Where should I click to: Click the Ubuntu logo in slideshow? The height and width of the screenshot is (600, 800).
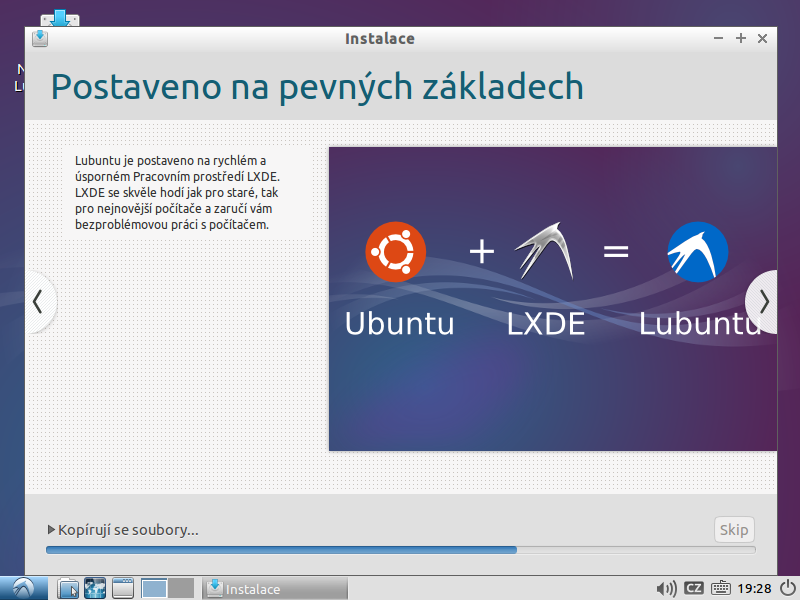click(x=395, y=252)
